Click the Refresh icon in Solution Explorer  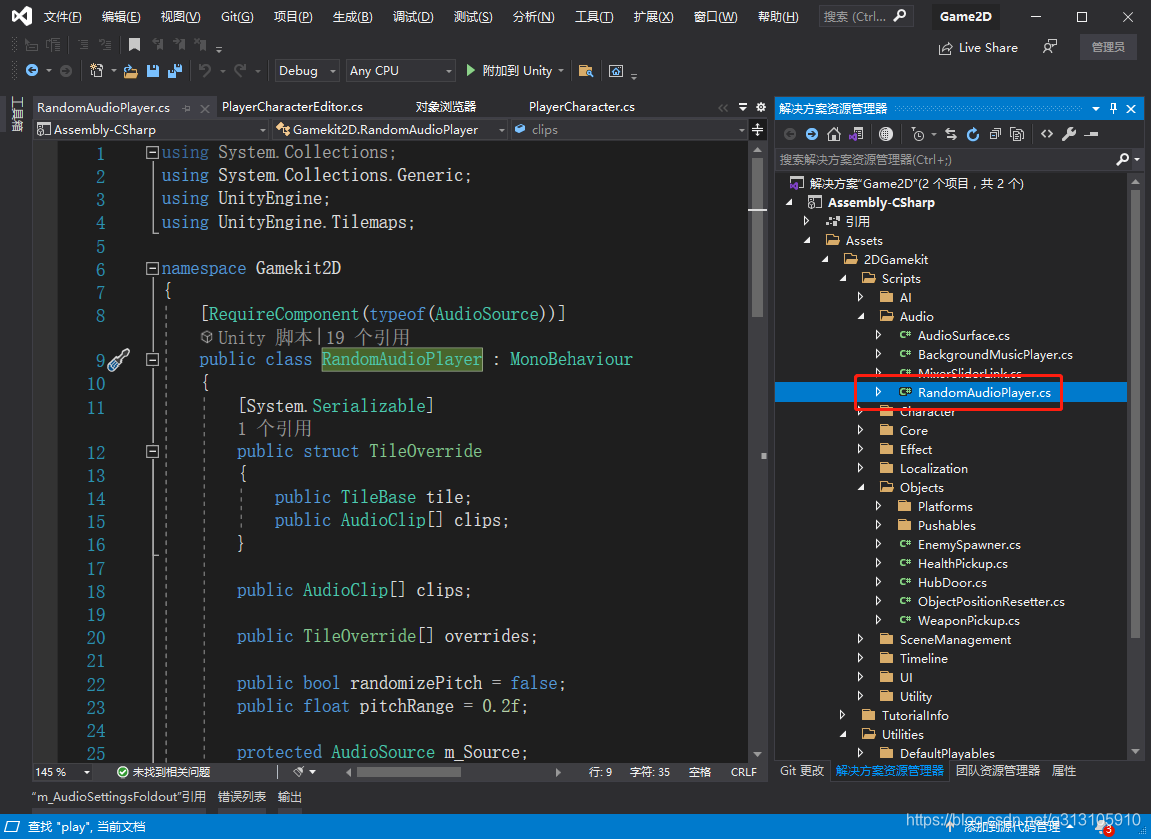click(973, 134)
